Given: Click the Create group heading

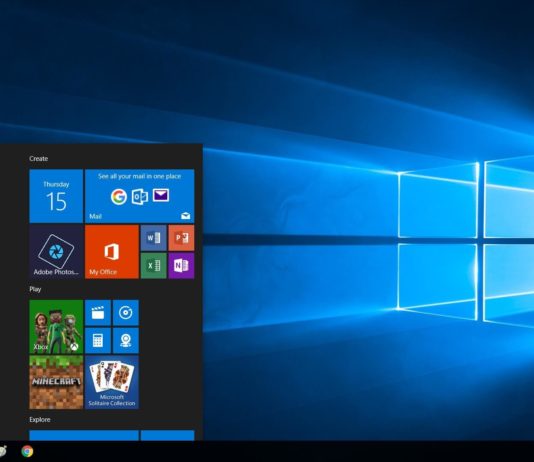Looking at the screenshot, I should [x=38, y=159].
